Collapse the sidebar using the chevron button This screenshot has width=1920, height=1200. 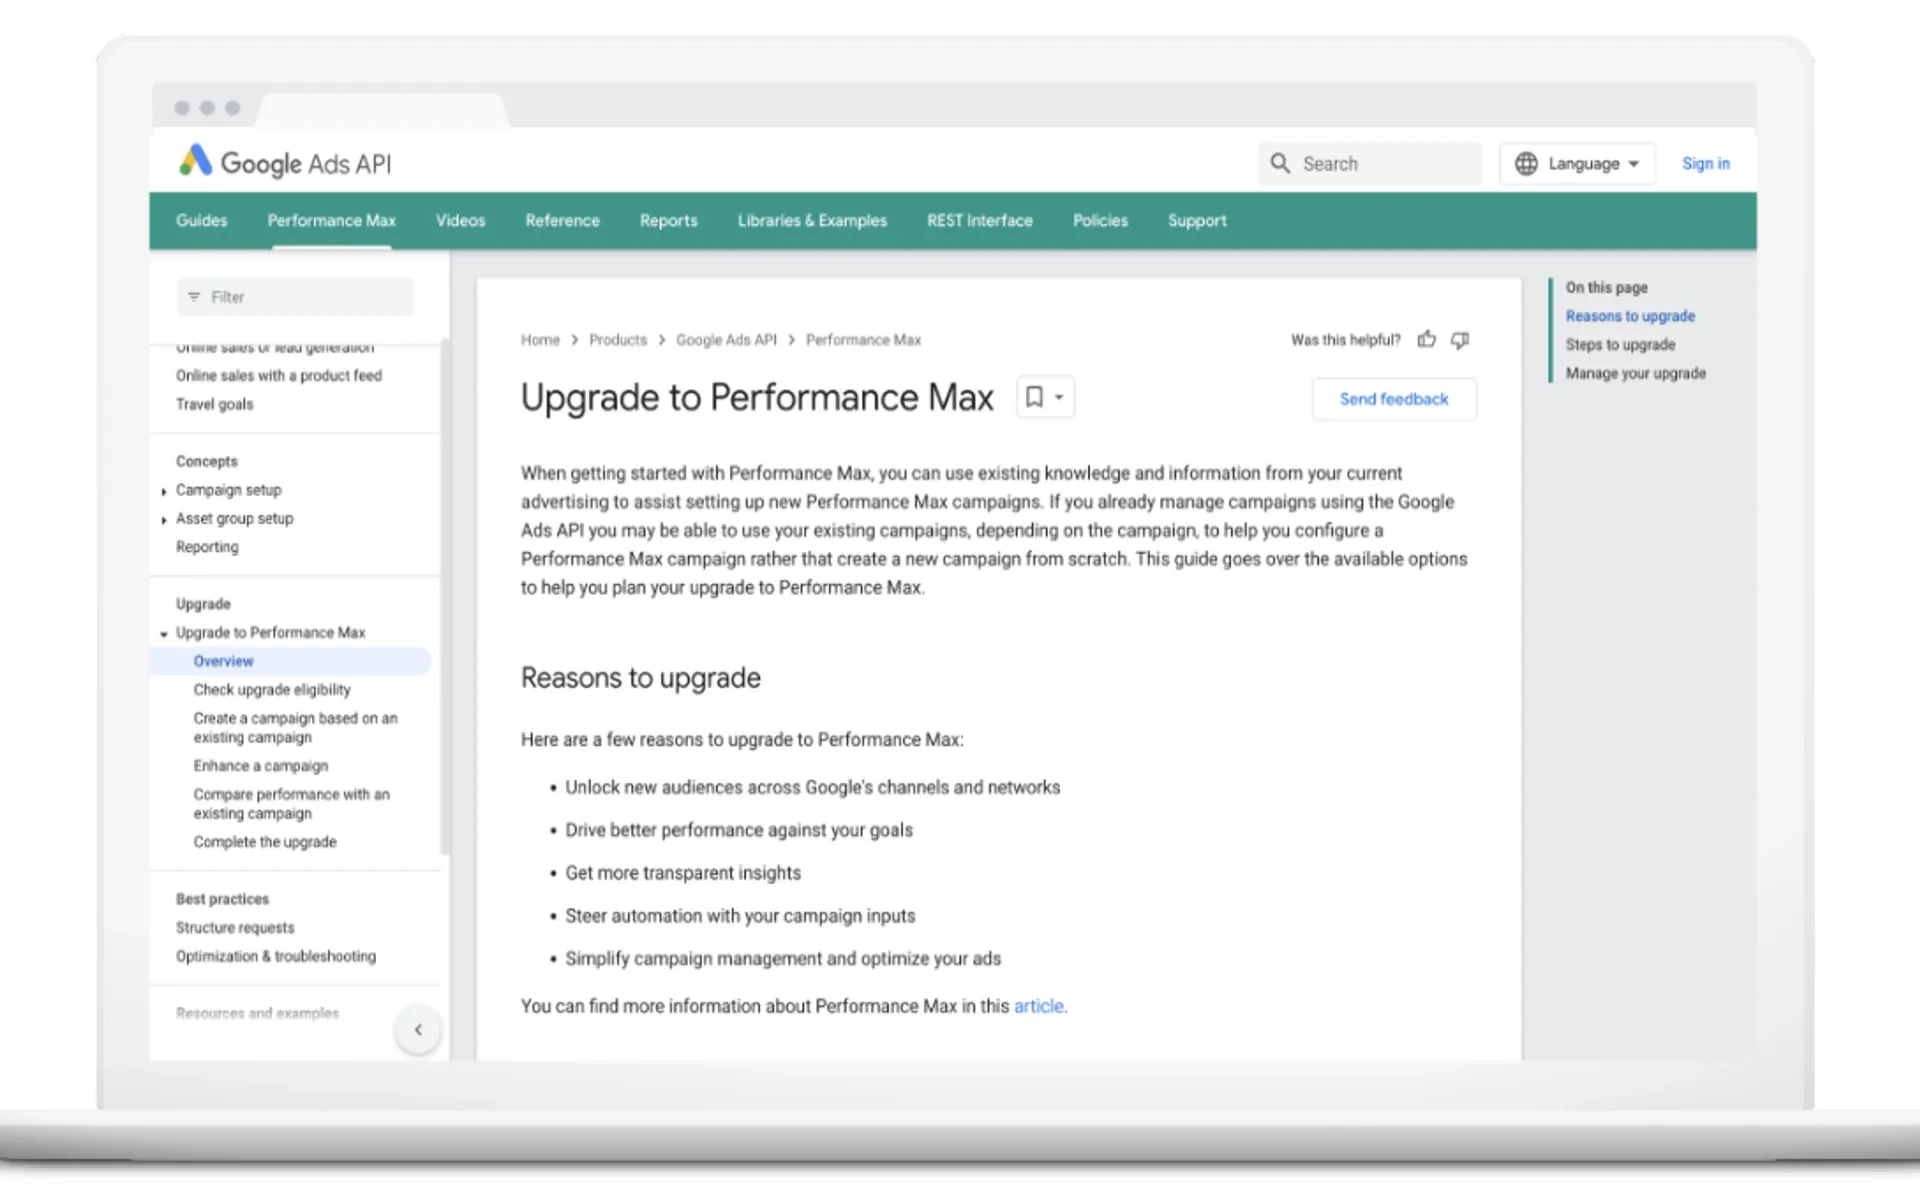coord(418,1029)
